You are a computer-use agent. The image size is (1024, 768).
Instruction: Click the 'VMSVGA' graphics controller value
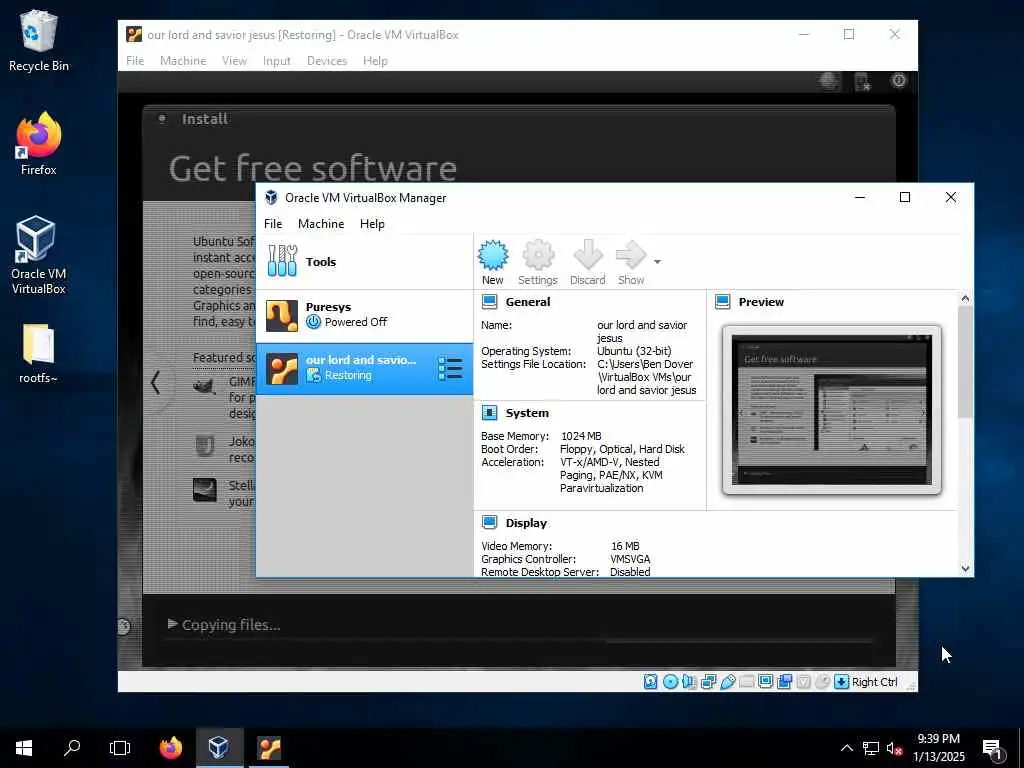[630, 559]
